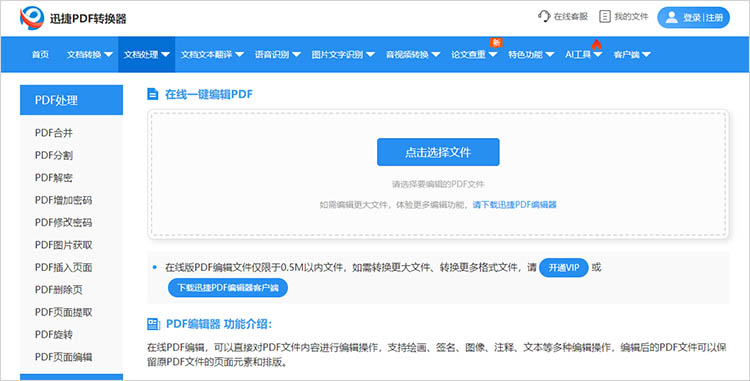Viewport: 750px width, 381px height.
Task: Select PDF修改密码 in the sidebar
Action: click(x=63, y=223)
